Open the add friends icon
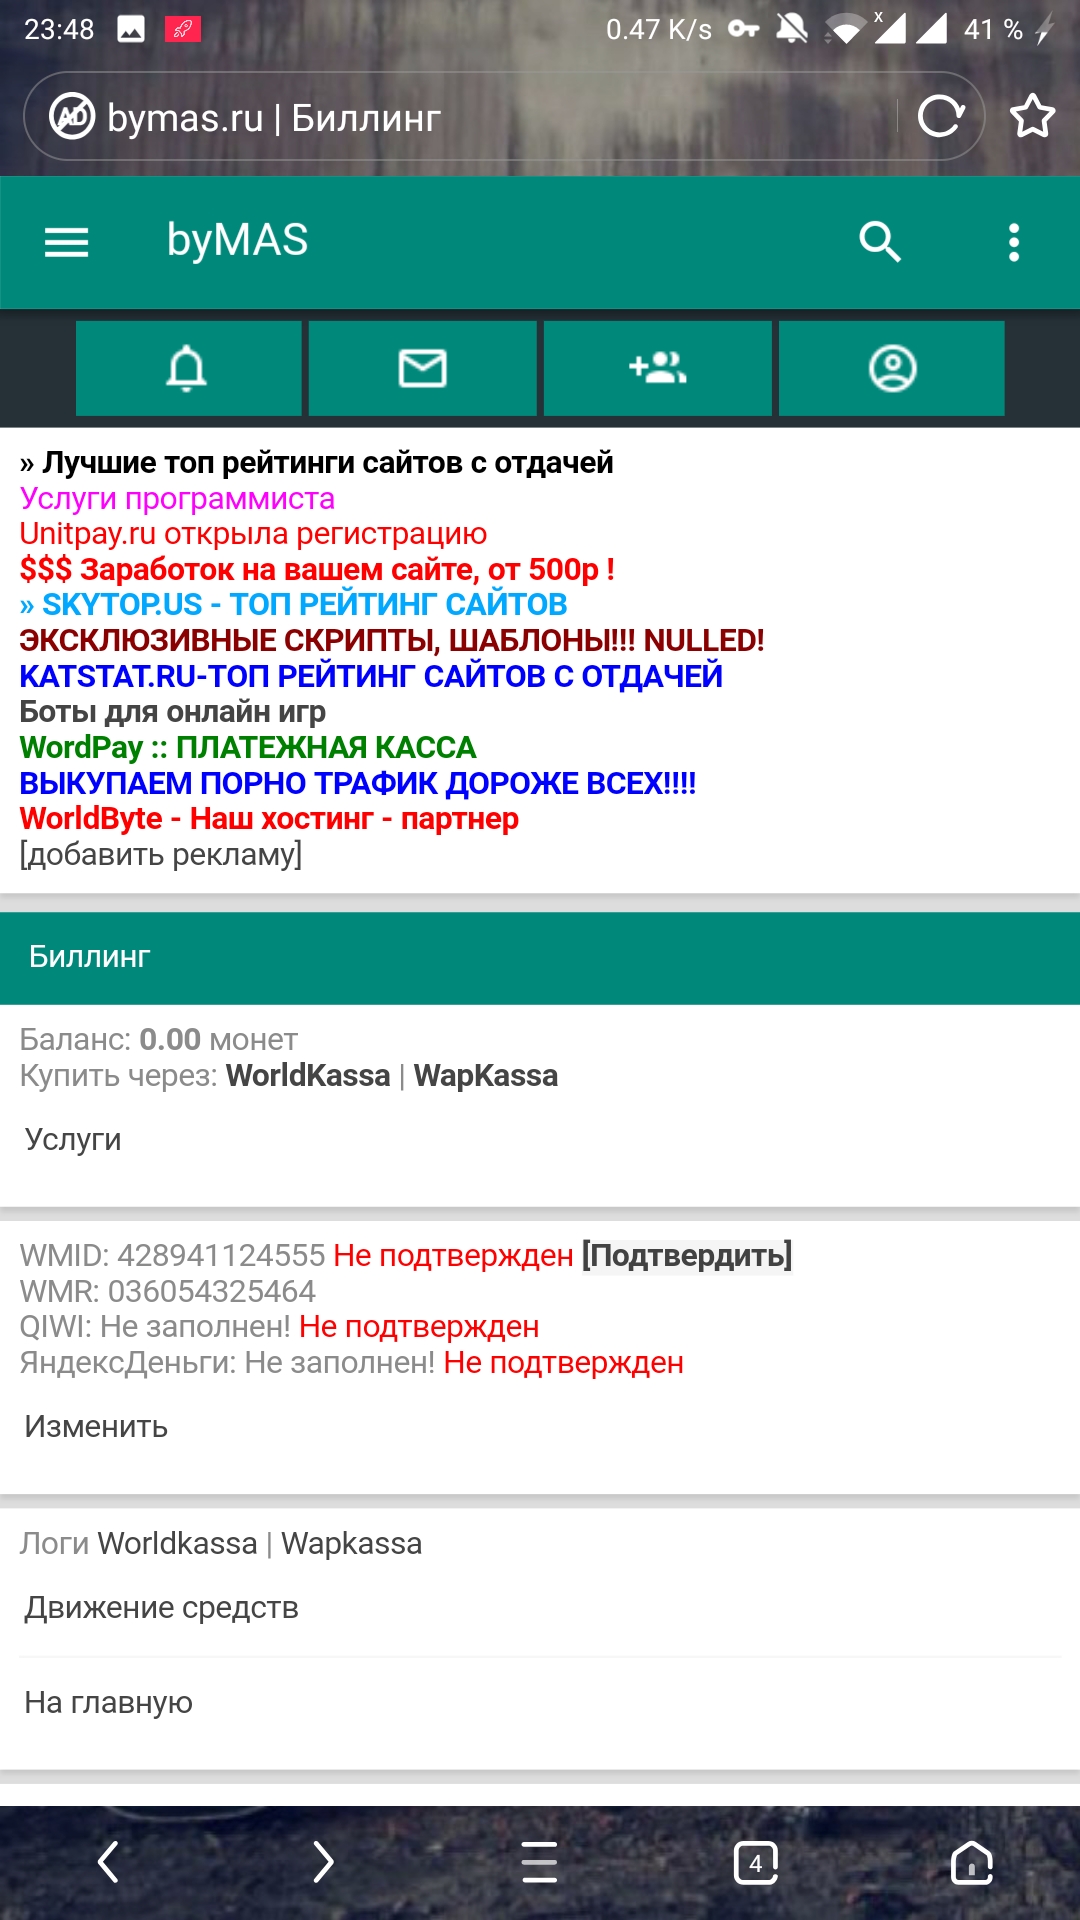This screenshot has height=1920, width=1080. tap(658, 368)
